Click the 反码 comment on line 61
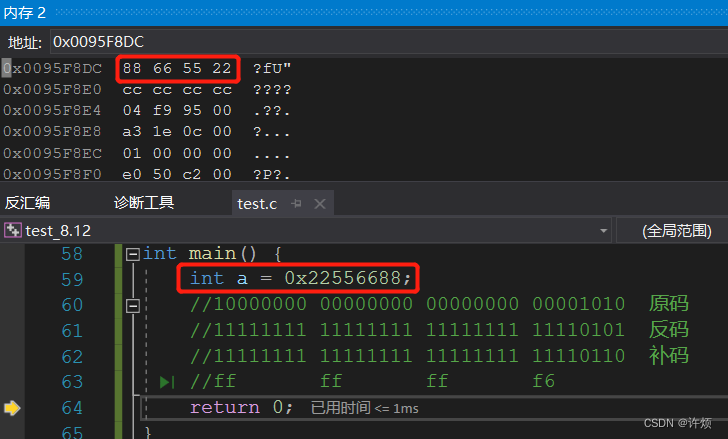The image size is (728, 439). 669,329
